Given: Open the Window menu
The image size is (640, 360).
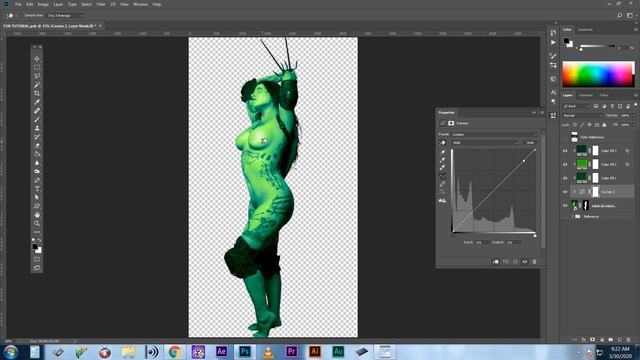Looking at the screenshot, I should (x=140, y=4).
